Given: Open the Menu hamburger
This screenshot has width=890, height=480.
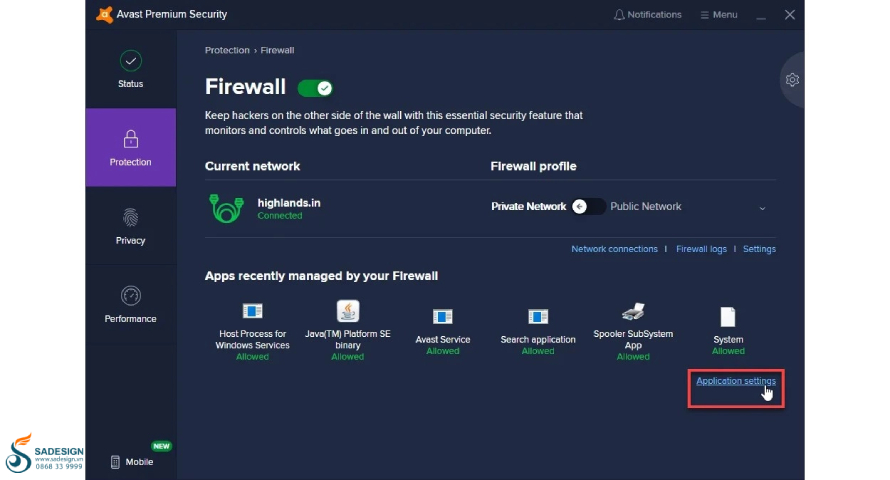Looking at the screenshot, I should 719,15.
